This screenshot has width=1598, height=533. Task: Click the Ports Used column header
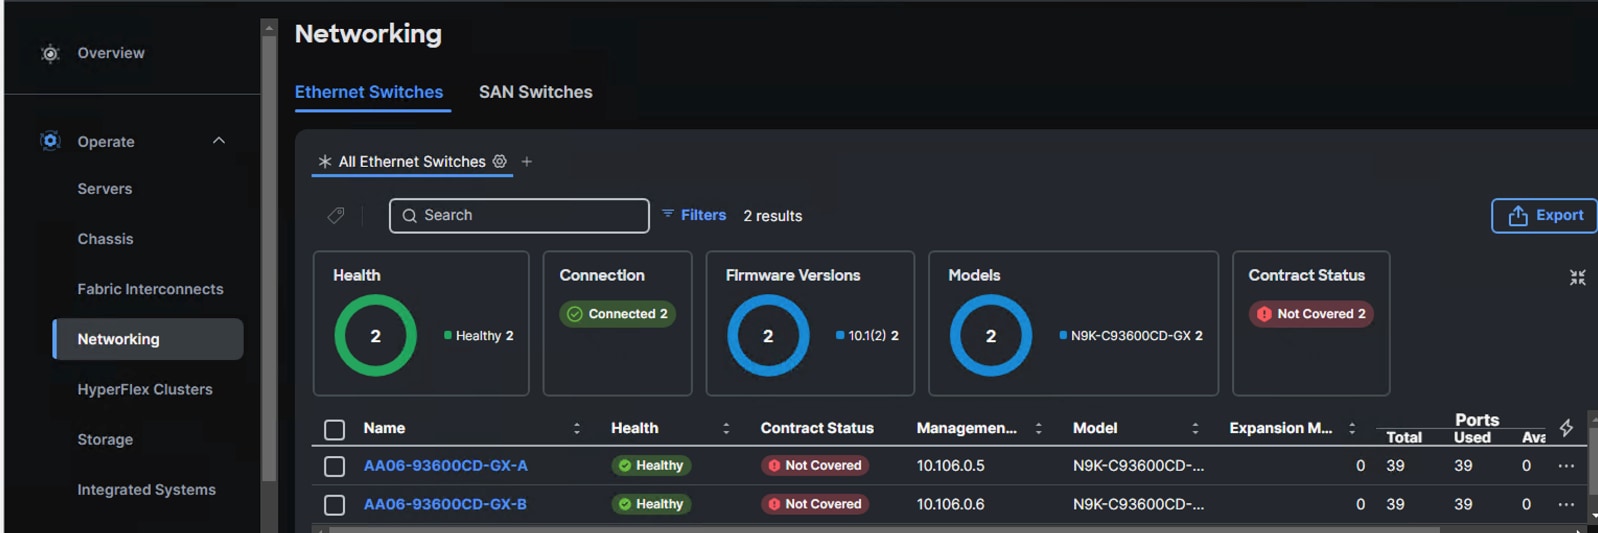[x=1472, y=437]
